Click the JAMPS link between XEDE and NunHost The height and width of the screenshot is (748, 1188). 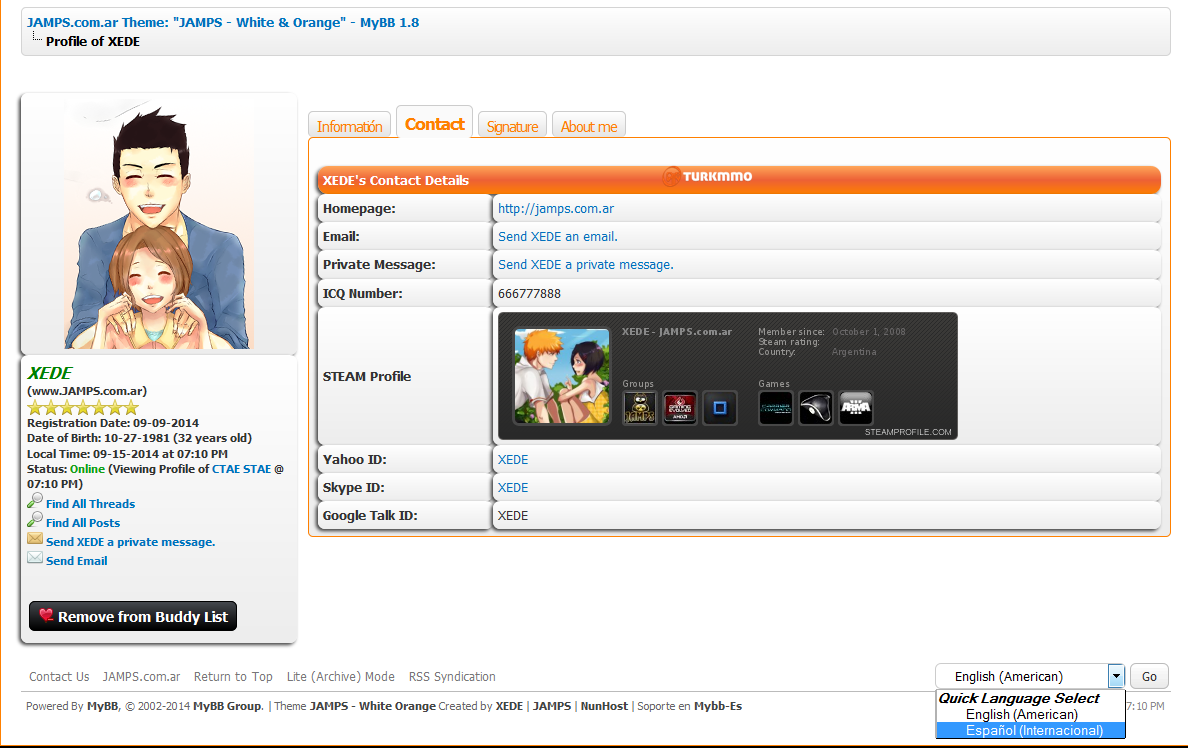pos(552,706)
